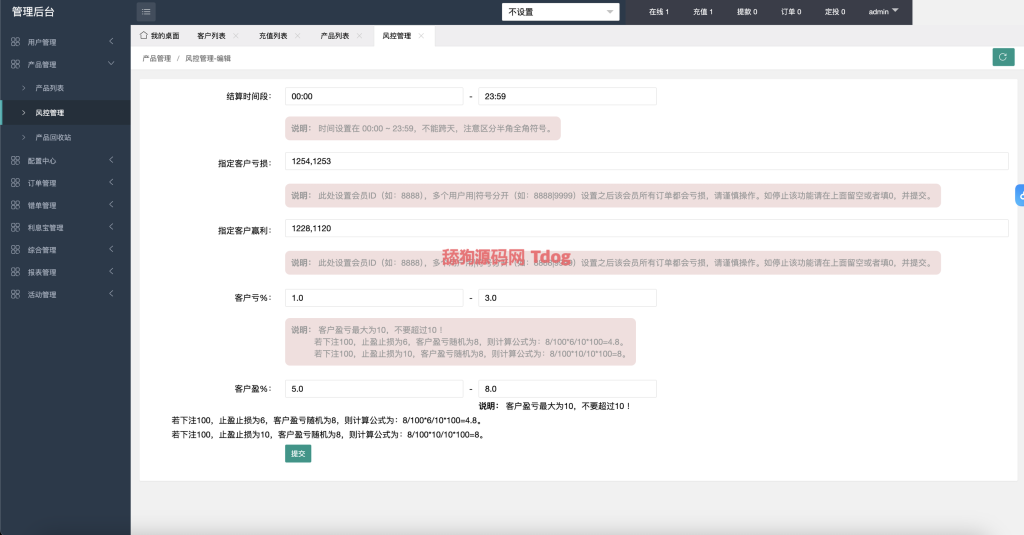Open the admin user dropdown

tap(883, 12)
